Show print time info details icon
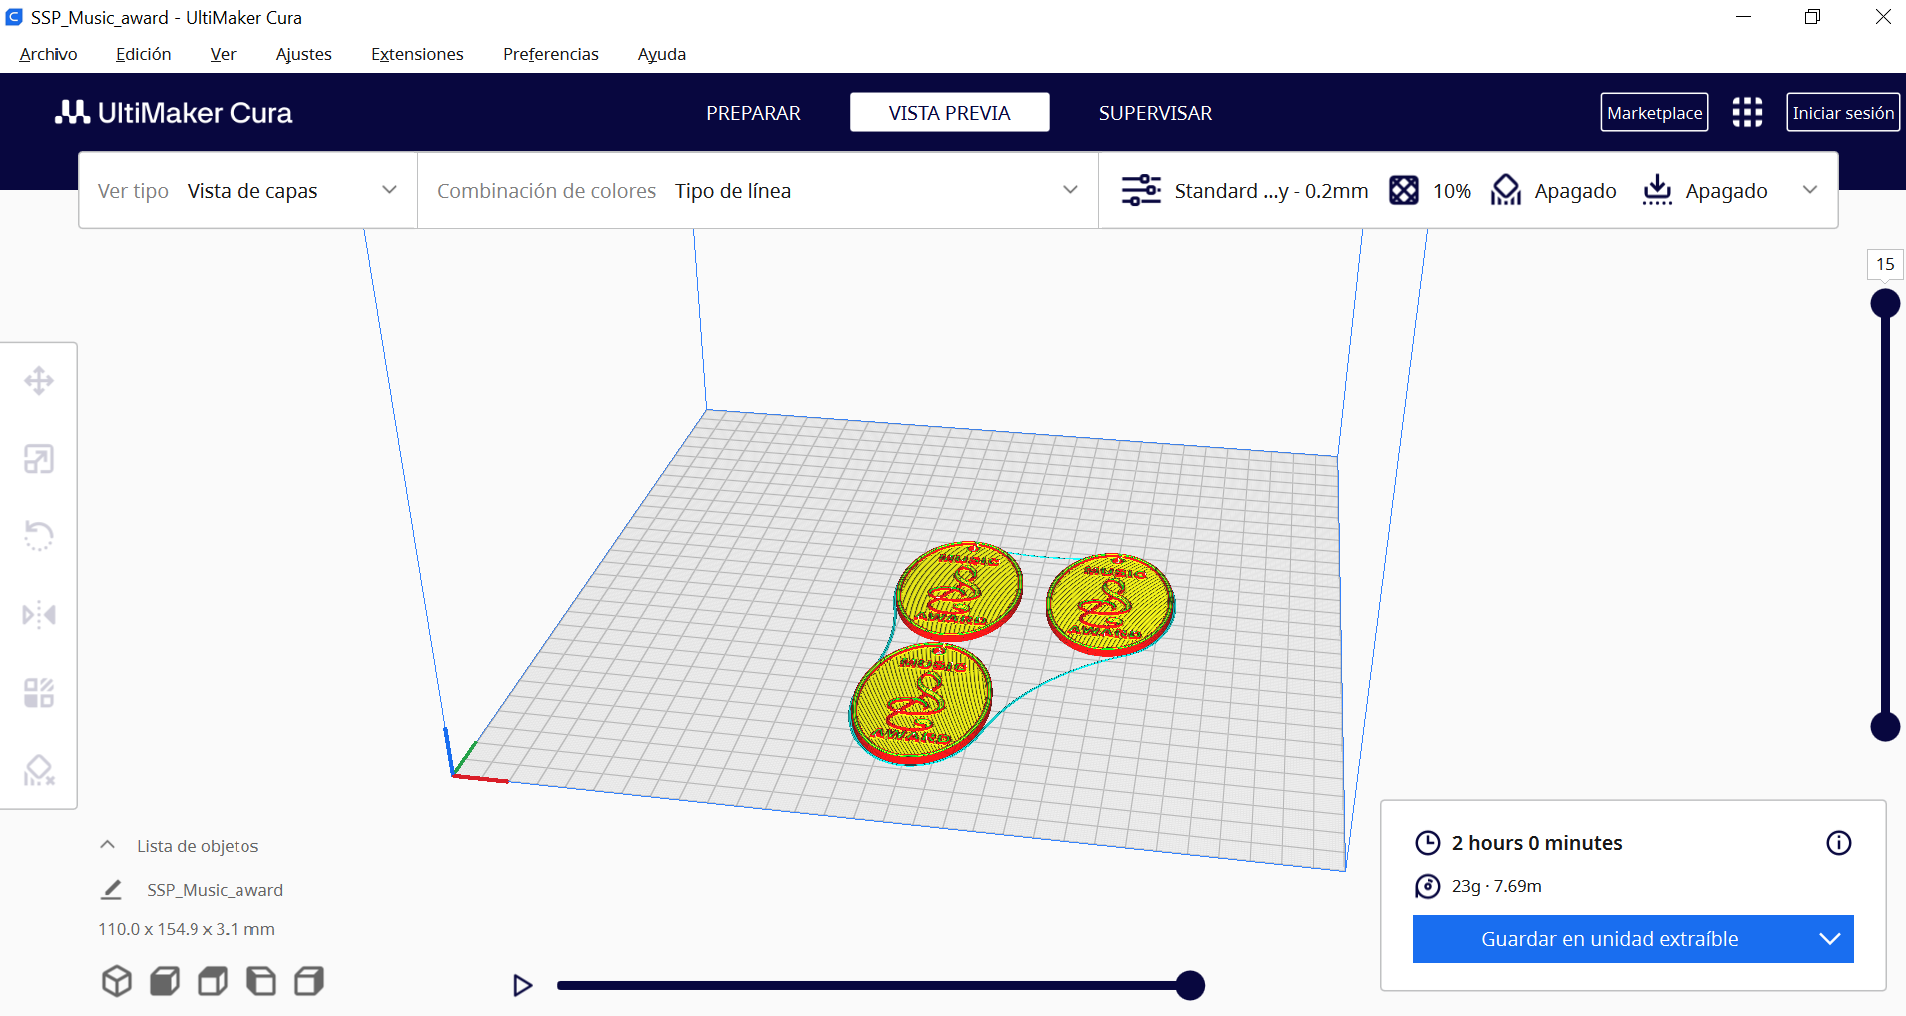Image resolution: width=1906 pixels, height=1016 pixels. pyautogui.click(x=1838, y=843)
